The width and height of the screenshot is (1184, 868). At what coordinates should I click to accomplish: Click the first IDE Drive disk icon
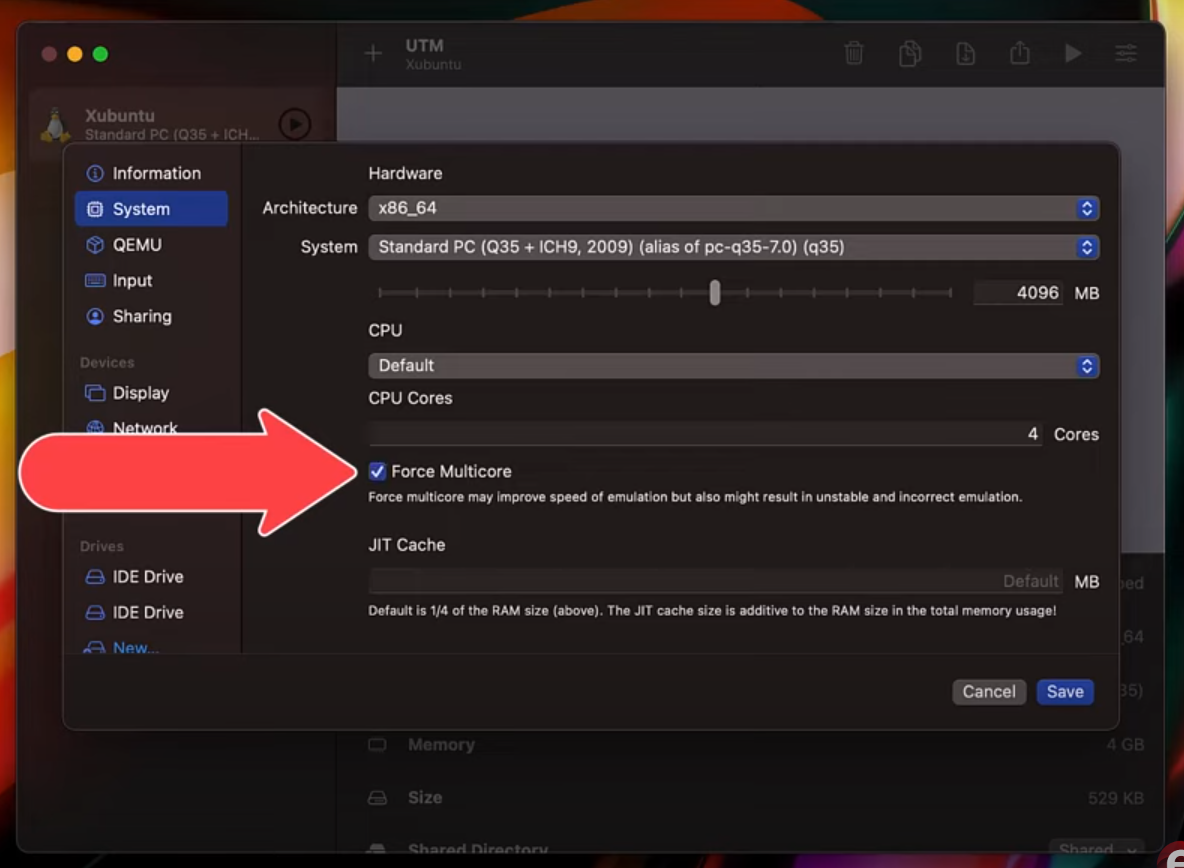[95, 577]
